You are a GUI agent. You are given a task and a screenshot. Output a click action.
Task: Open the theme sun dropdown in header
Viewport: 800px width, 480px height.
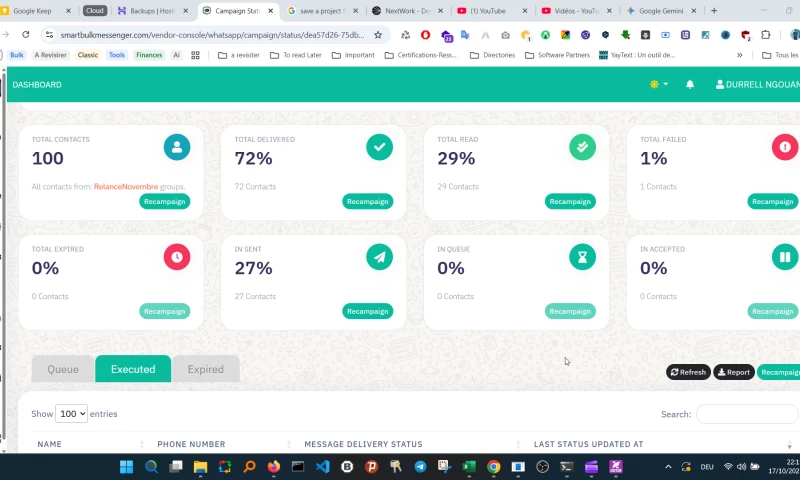[658, 85]
